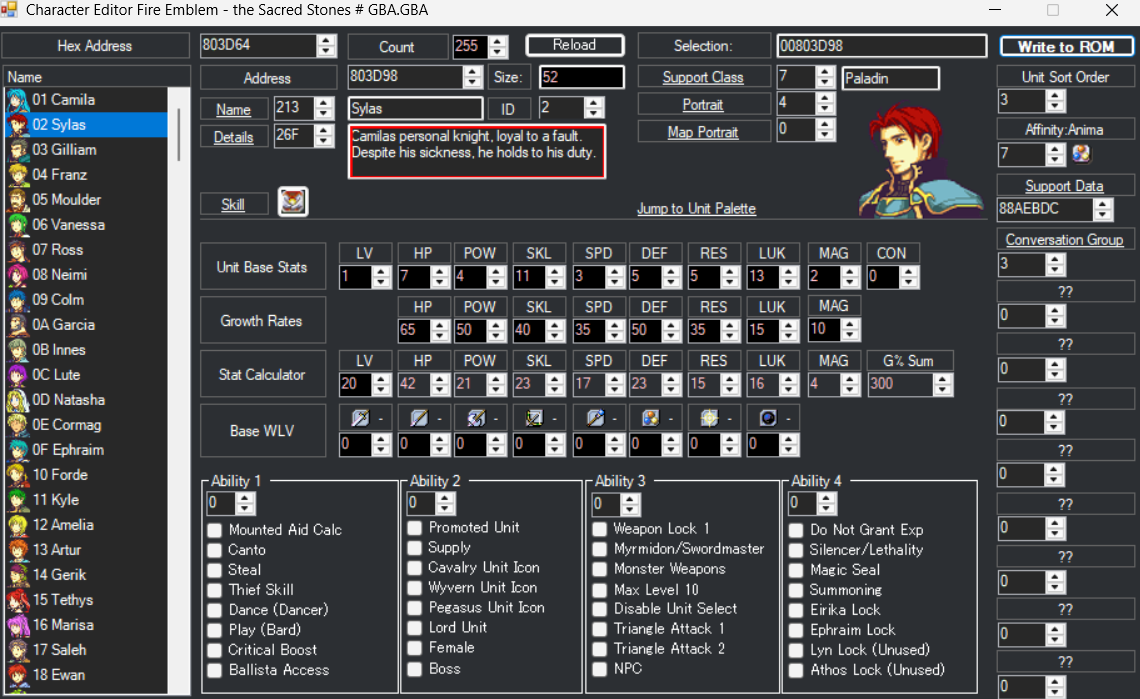Image resolution: width=1140 pixels, height=699 pixels.
Task: Select 05 Moulder in the character list
Action: 66,200
